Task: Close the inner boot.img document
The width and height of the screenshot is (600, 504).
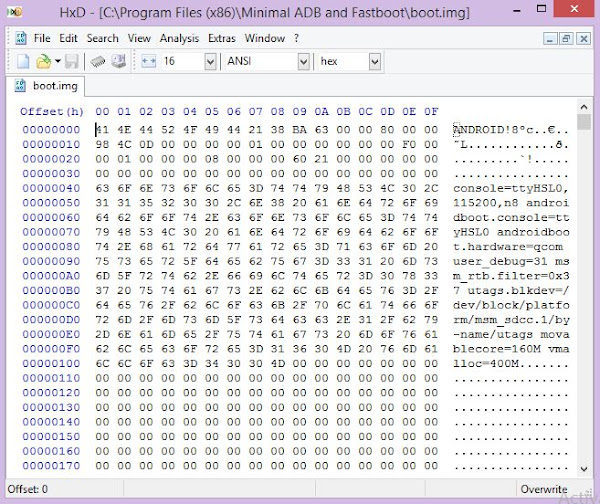Action: pyautogui.click(x=584, y=39)
